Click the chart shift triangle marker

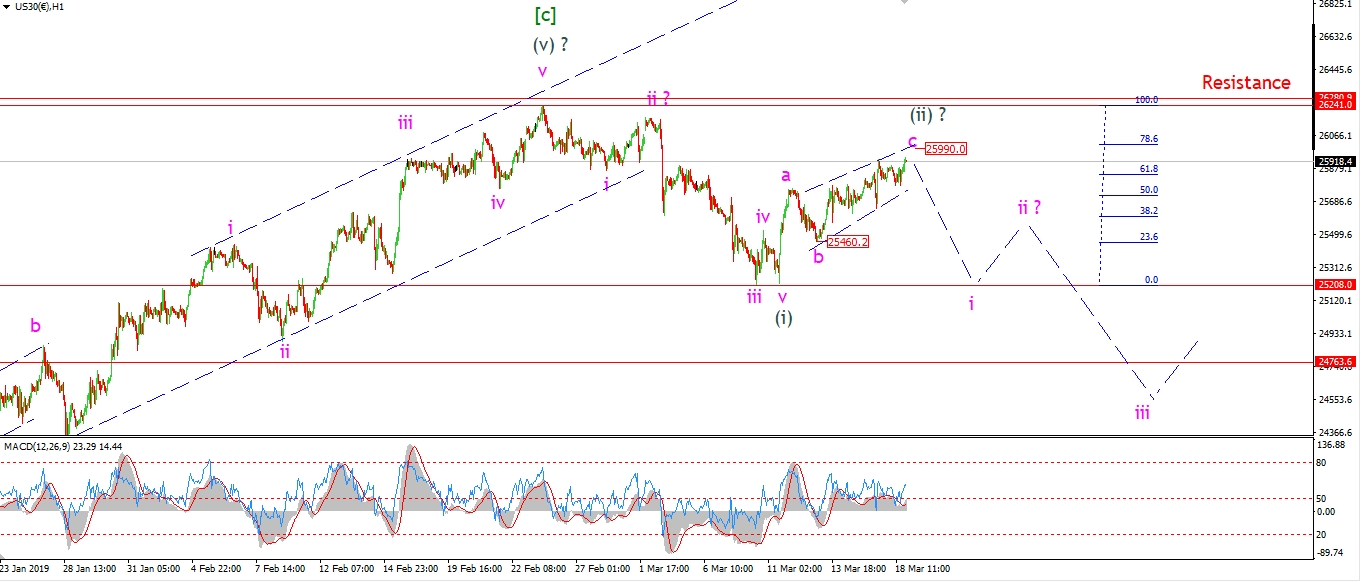[x=906, y=3]
